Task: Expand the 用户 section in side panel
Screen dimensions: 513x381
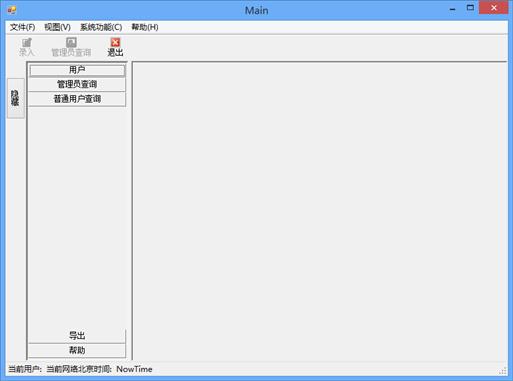Action: pyautogui.click(x=77, y=70)
